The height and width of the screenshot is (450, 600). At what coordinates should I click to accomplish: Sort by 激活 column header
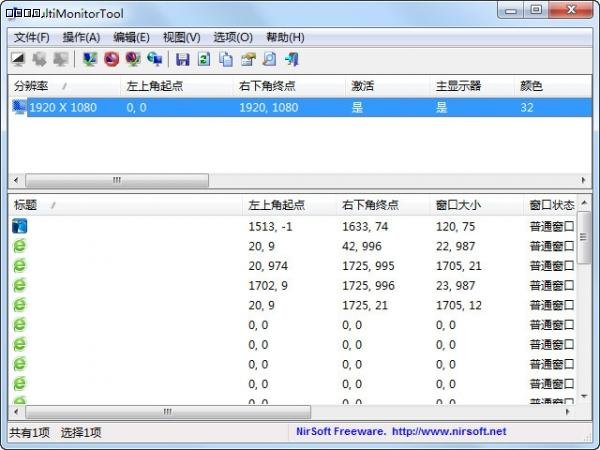tap(387, 86)
